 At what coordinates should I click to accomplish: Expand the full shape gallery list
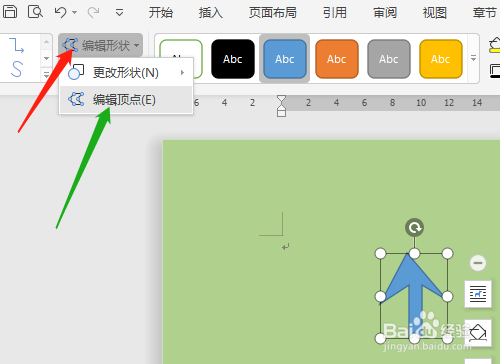pyautogui.click(x=46, y=74)
